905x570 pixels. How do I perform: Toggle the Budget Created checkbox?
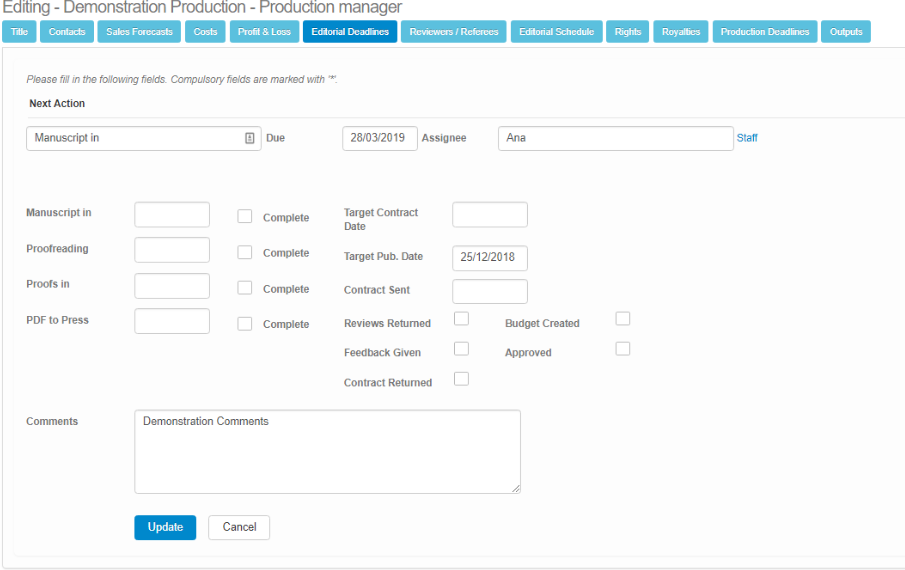[622, 319]
